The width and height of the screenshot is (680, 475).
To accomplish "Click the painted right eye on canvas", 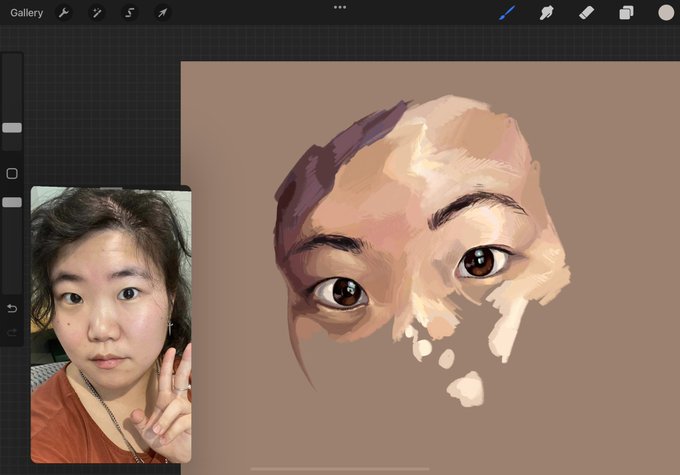I will 482,262.
